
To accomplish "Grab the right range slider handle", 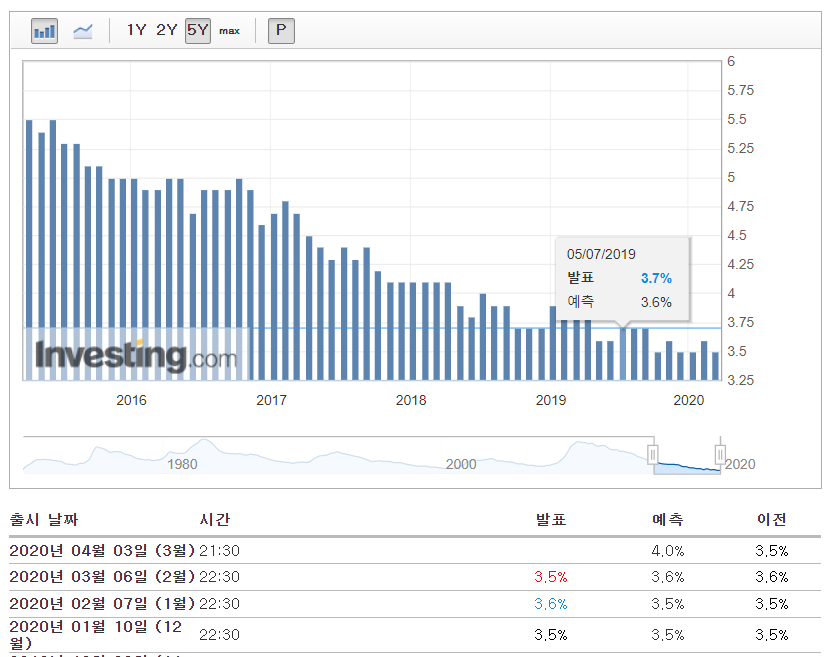I will pyautogui.click(x=720, y=454).
